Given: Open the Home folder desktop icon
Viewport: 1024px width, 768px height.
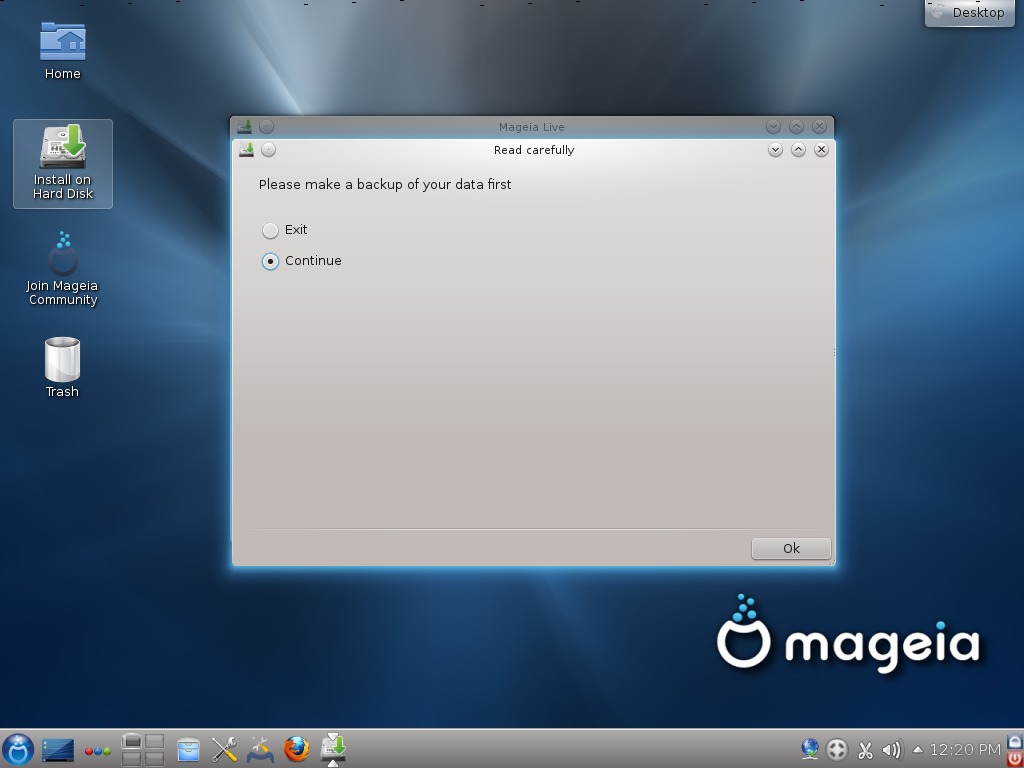Looking at the screenshot, I should pyautogui.click(x=62, y=51).
